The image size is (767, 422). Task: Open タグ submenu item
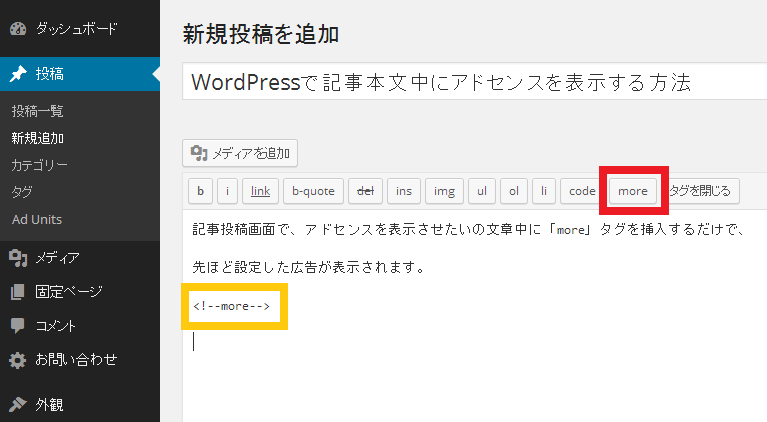coord(22,192)
